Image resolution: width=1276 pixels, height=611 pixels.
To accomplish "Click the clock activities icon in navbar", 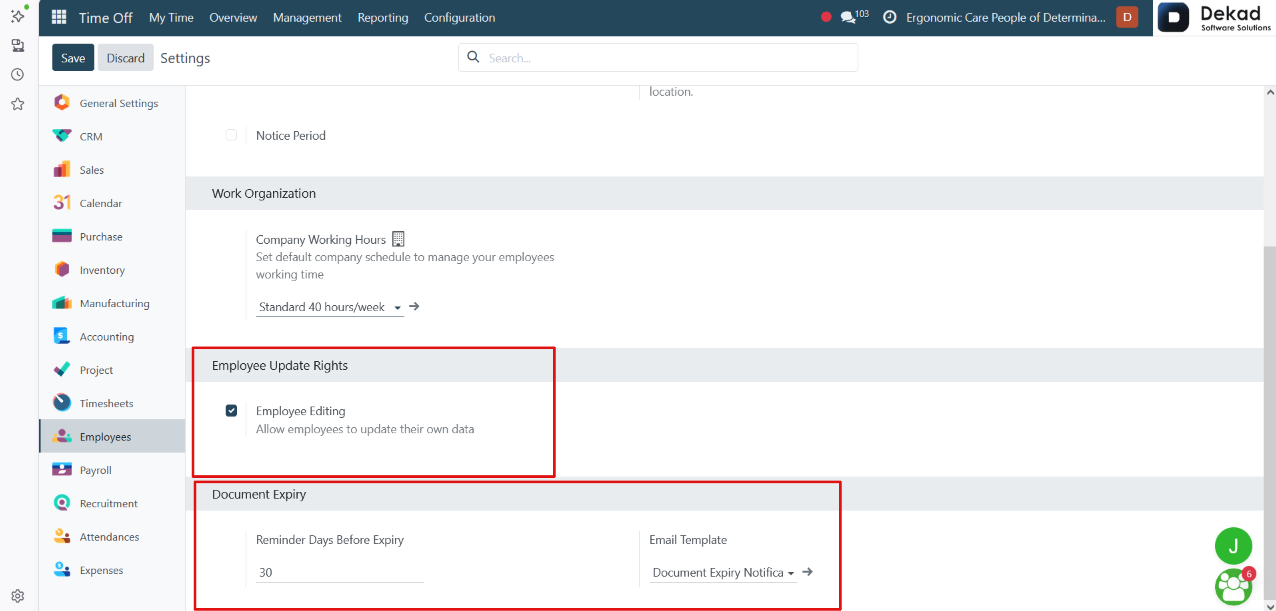I will coord(889,18).
